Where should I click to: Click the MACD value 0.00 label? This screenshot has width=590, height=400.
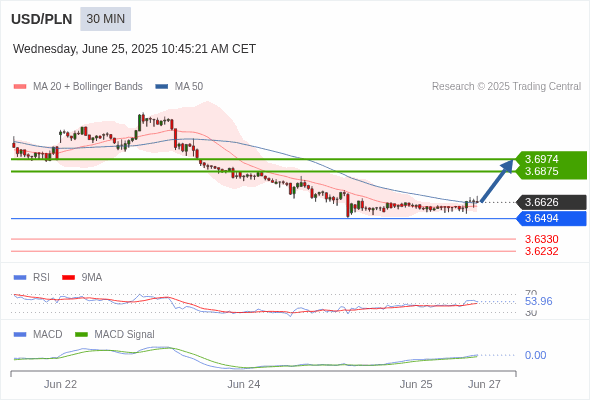(x=535, y=355)
